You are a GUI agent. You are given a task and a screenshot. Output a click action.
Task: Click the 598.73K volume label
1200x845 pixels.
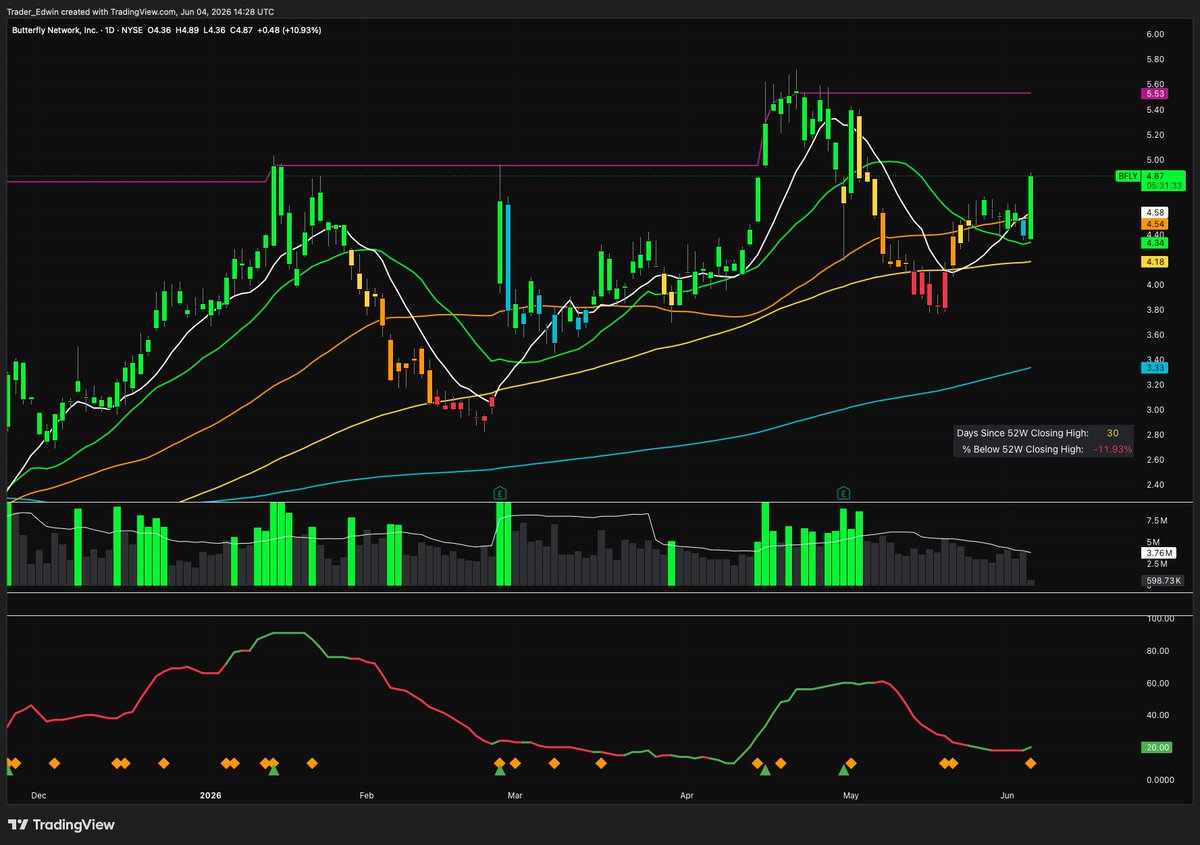[1163, 581]
